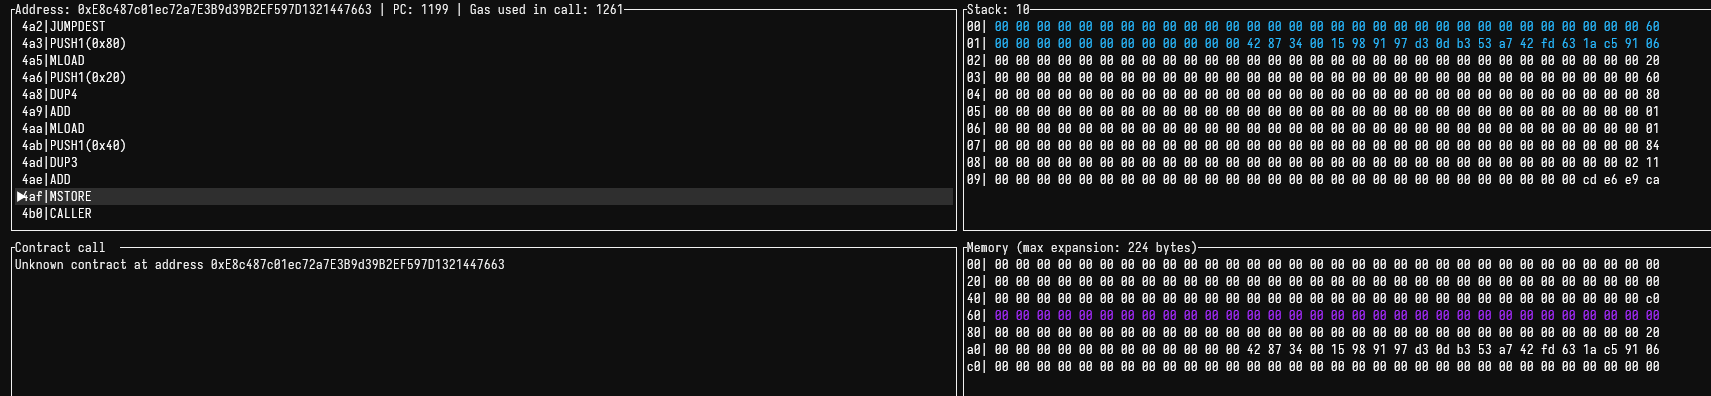Viewport: 1711px width, 396px height.
Task: Click the 'Stack: 10' panel title
Action: click(x=998, y=9)
